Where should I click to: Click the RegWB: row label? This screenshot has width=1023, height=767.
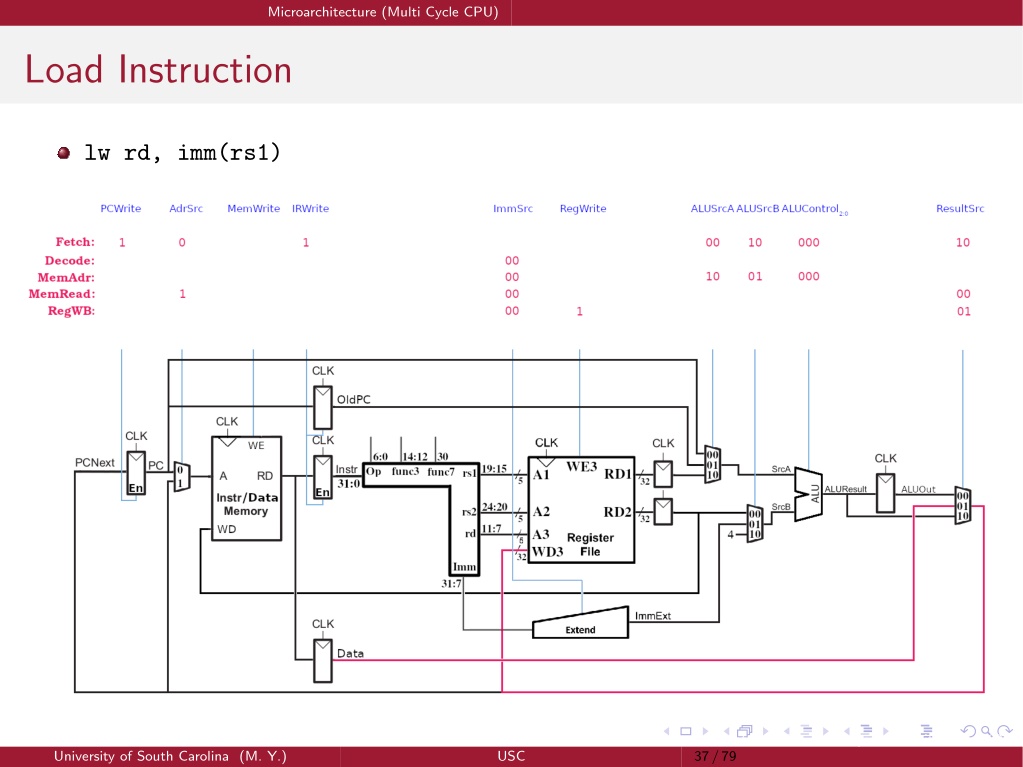point(71,311)
